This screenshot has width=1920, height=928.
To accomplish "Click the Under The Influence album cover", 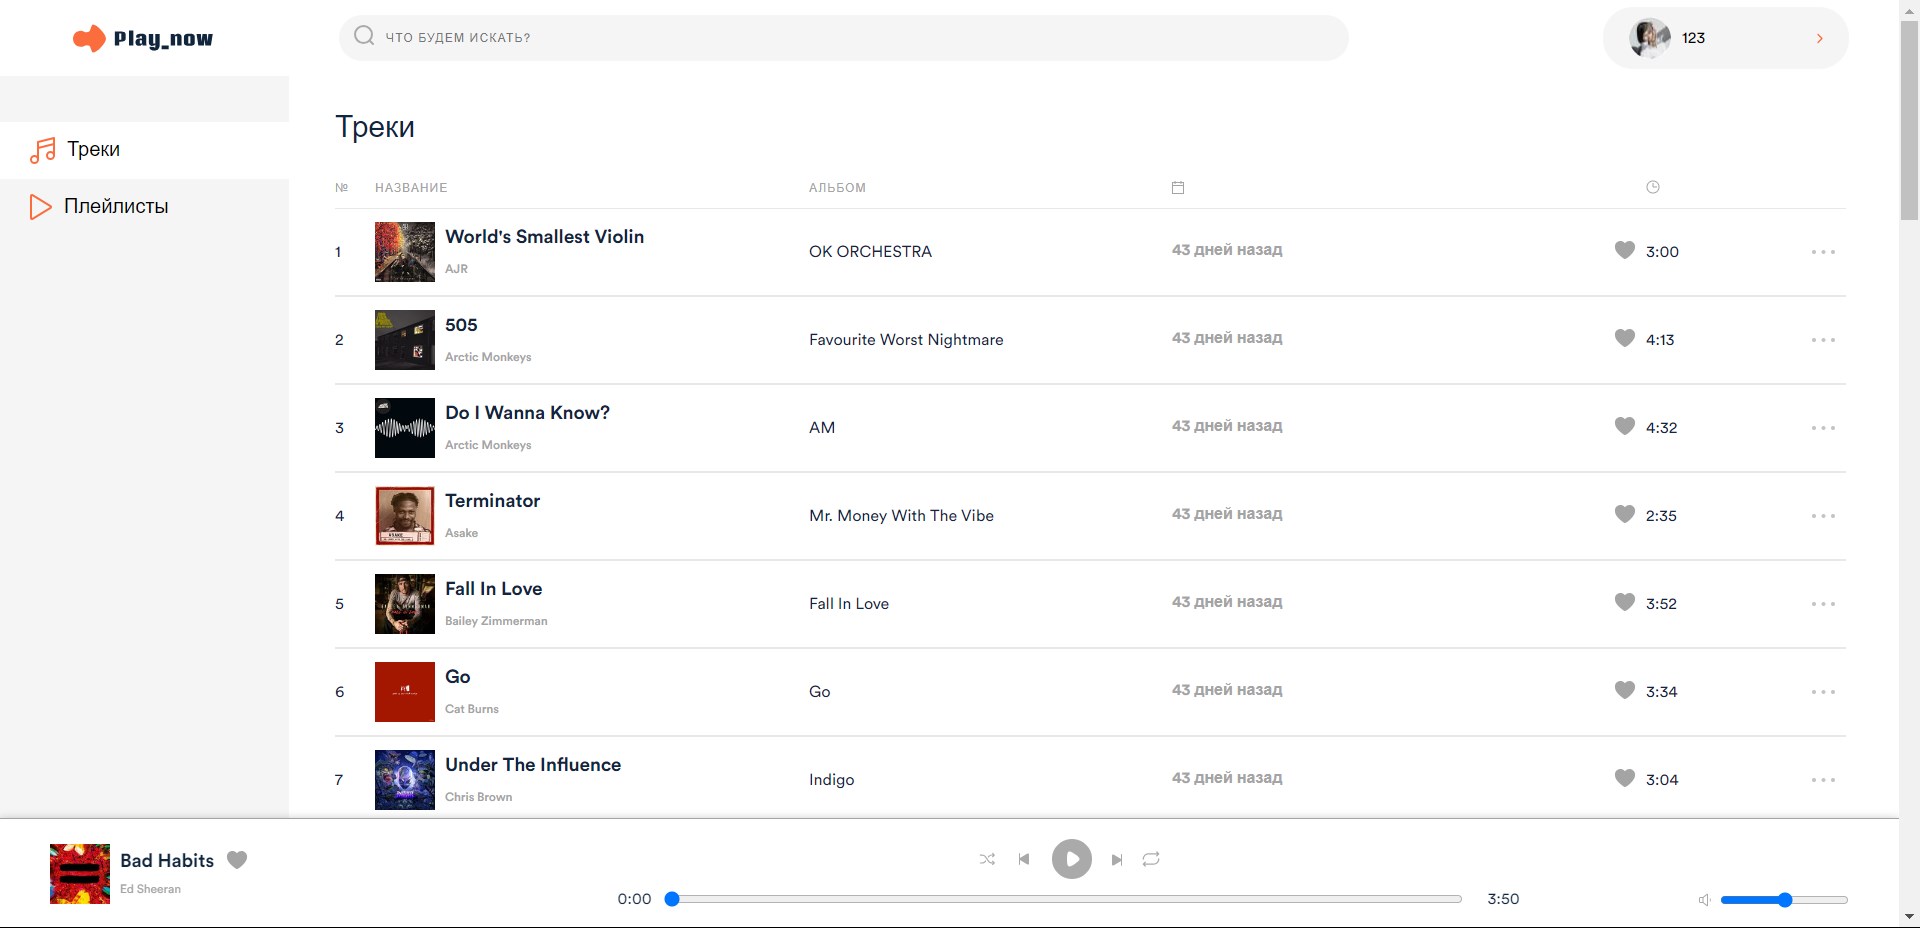I will point(405,780).
